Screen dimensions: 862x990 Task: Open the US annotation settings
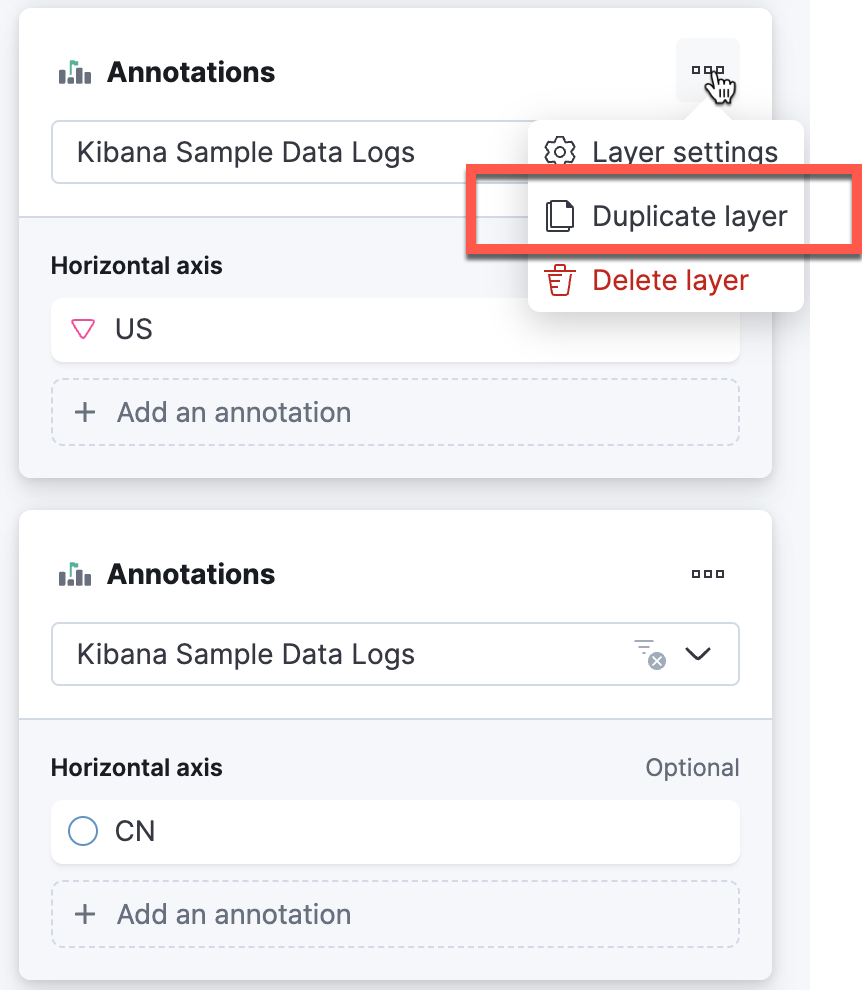tap(395, 330)
